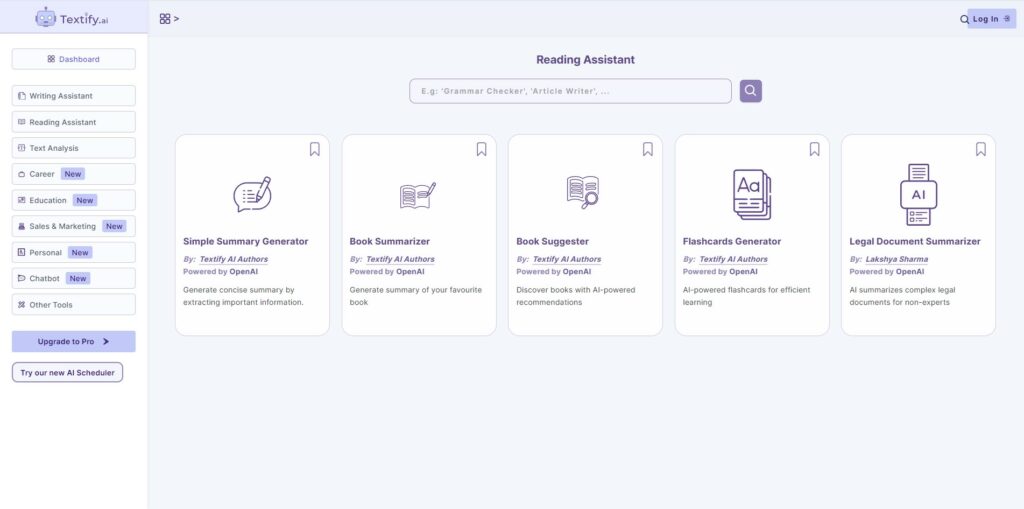Open the grid breadcrumb icon in header
The image size is (1024, 509).
point(165,19)
